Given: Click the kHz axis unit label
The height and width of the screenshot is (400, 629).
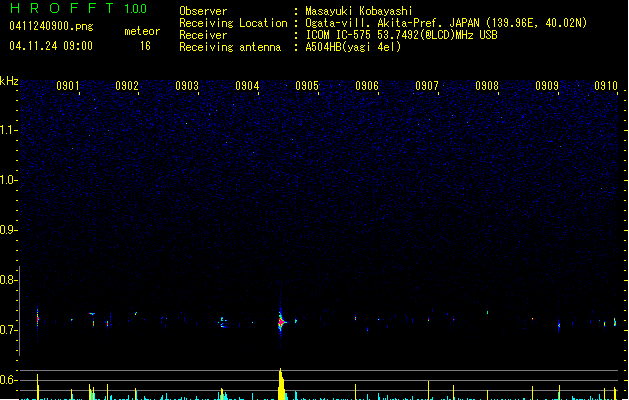Looking at the screenshot, I should pyautogui.click(x=9, y=81).
